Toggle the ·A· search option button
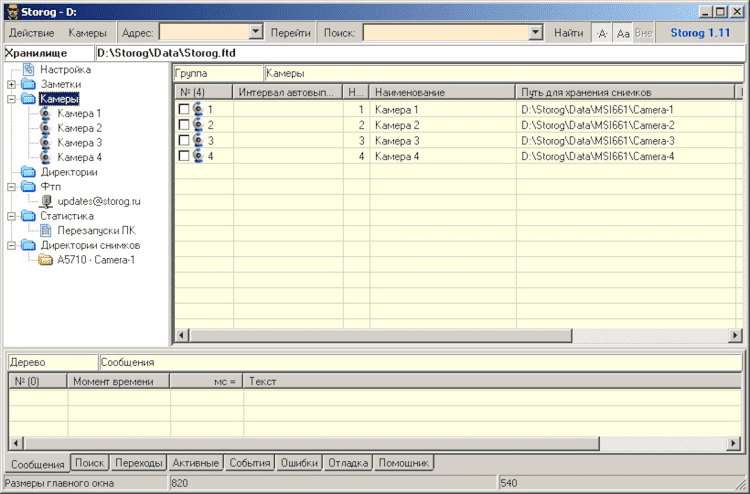 [x=602, y=33]
